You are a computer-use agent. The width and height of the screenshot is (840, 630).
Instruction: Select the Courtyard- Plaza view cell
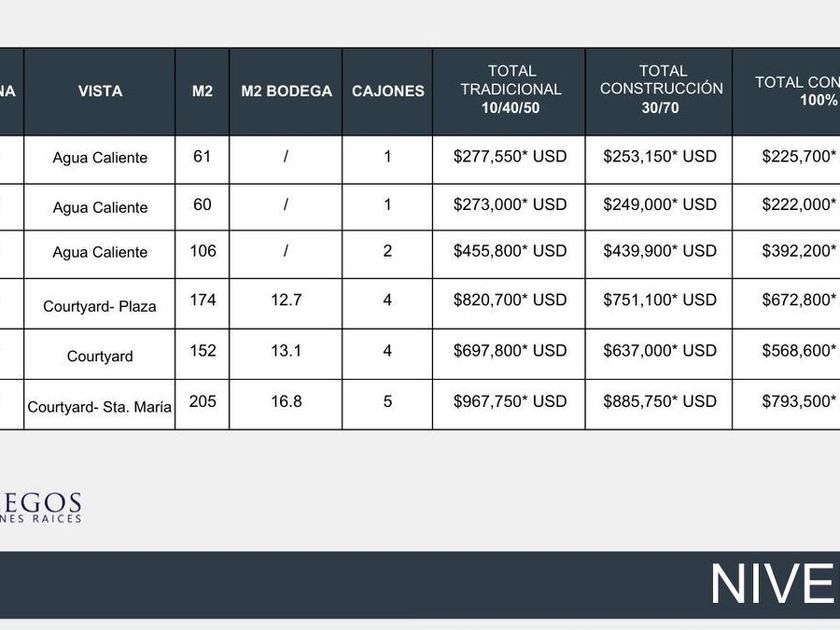(x=100, y=306)
